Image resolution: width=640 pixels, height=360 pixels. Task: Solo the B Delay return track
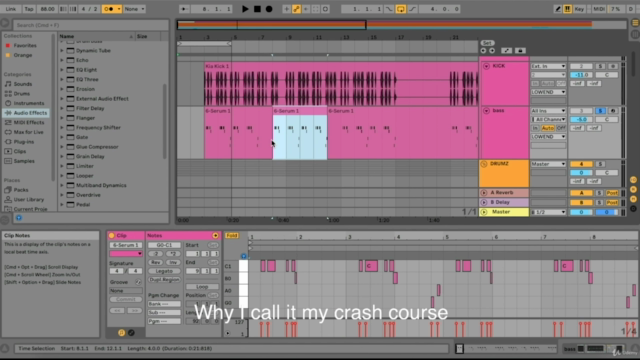[600, 202]
